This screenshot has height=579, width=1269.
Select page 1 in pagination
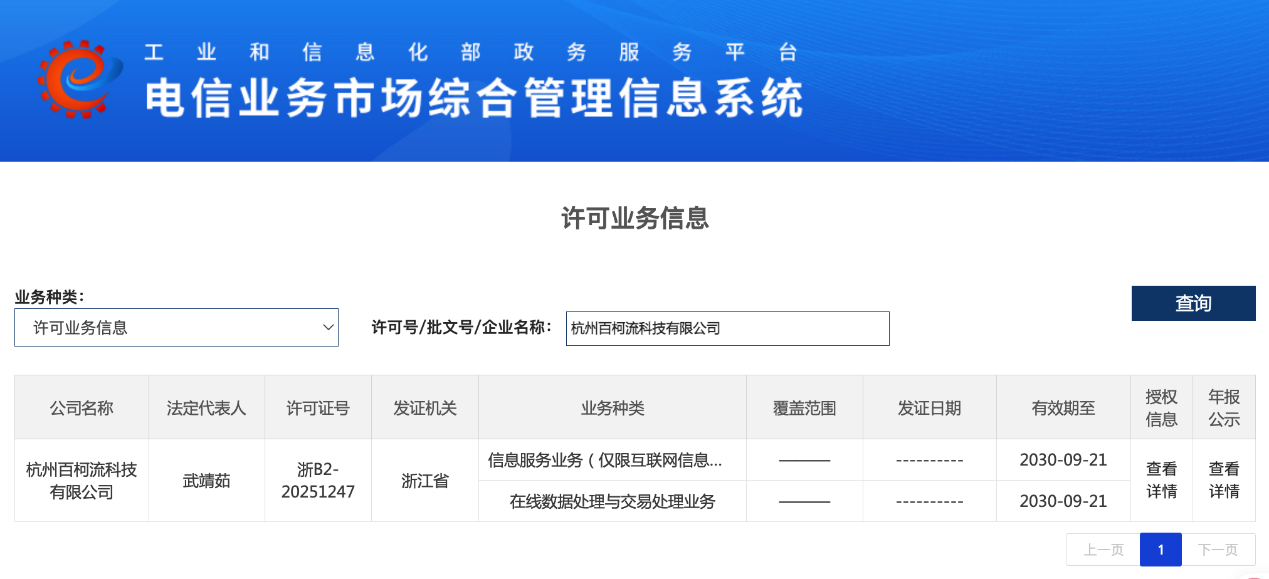[x=1161, y=550]
